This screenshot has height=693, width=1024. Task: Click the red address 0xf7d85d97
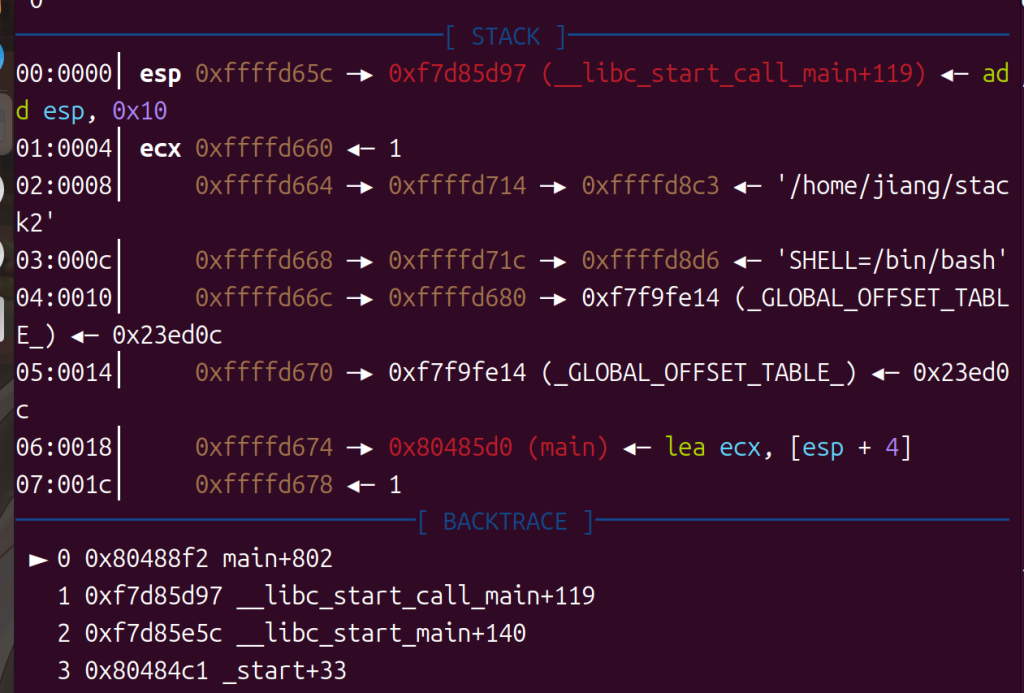click(457, 73)
